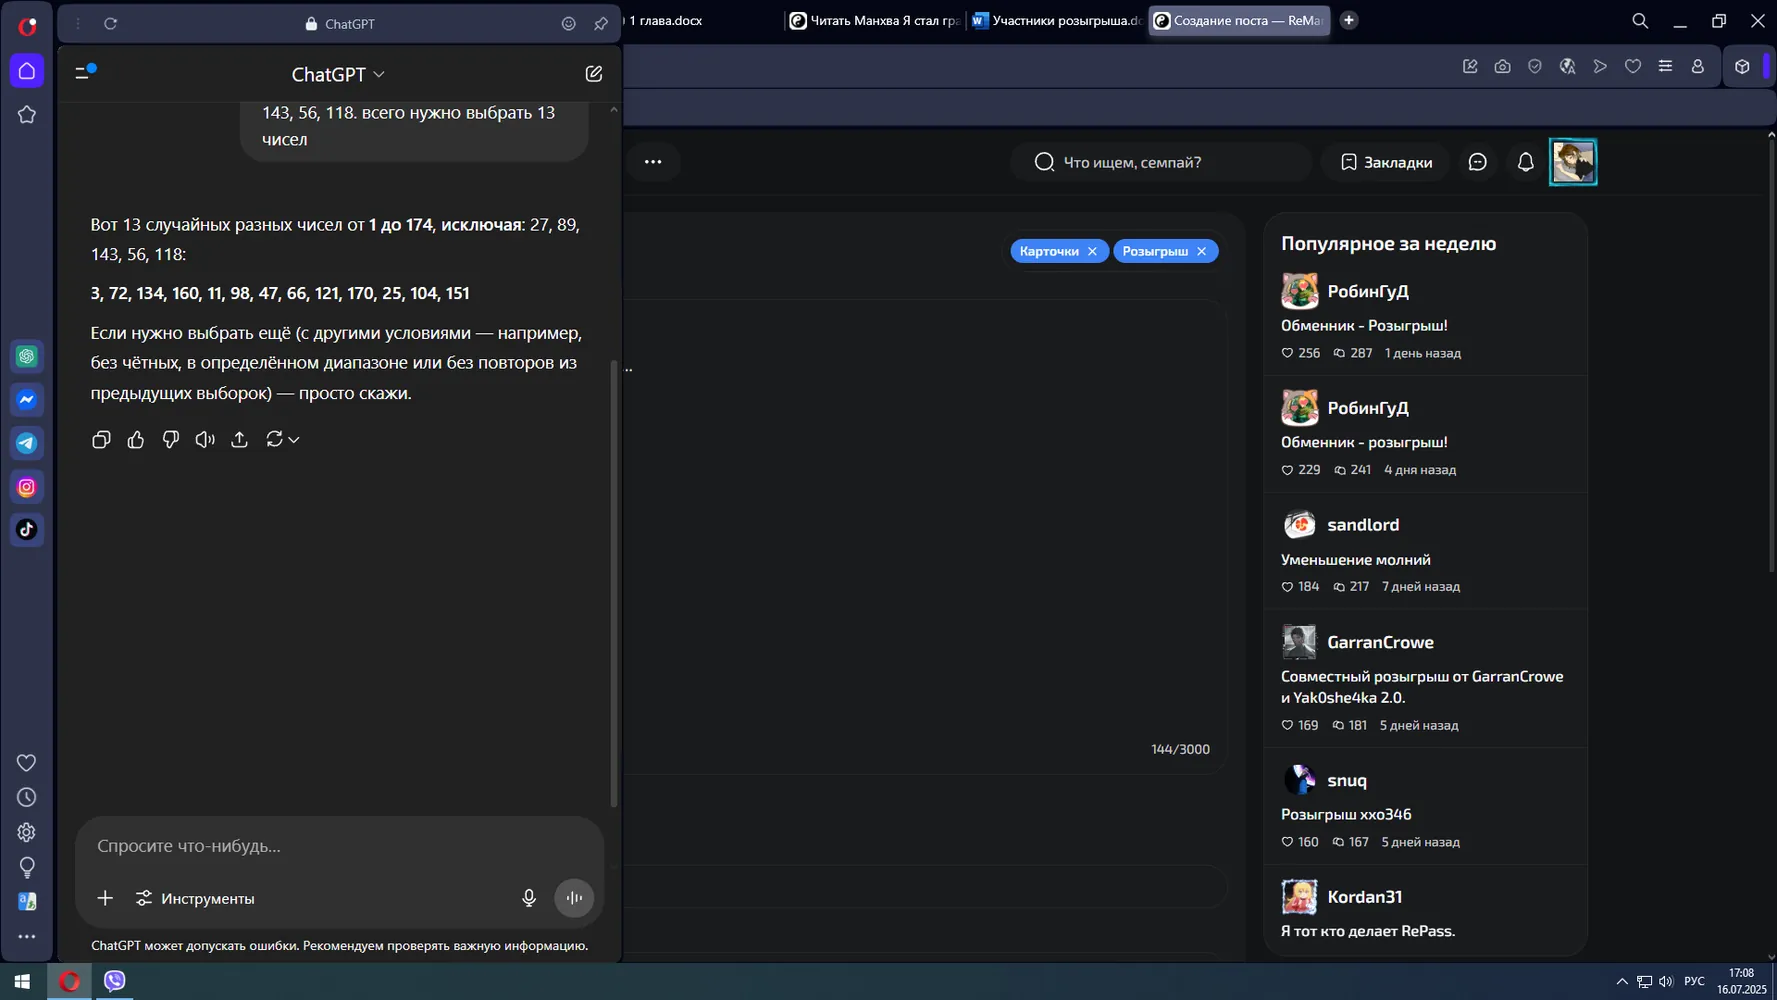Open volume control in system tray
1777x1000 pixels.
1665,982
